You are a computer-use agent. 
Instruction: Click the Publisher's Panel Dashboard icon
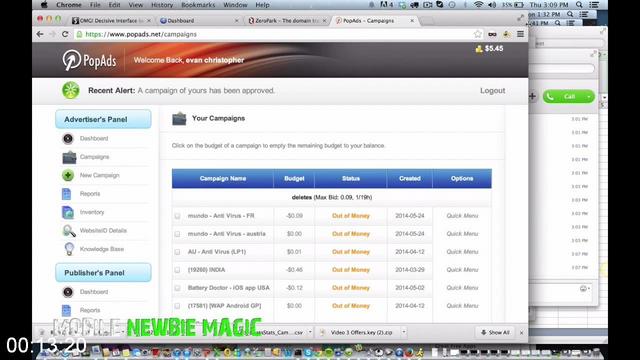(68, 292)
